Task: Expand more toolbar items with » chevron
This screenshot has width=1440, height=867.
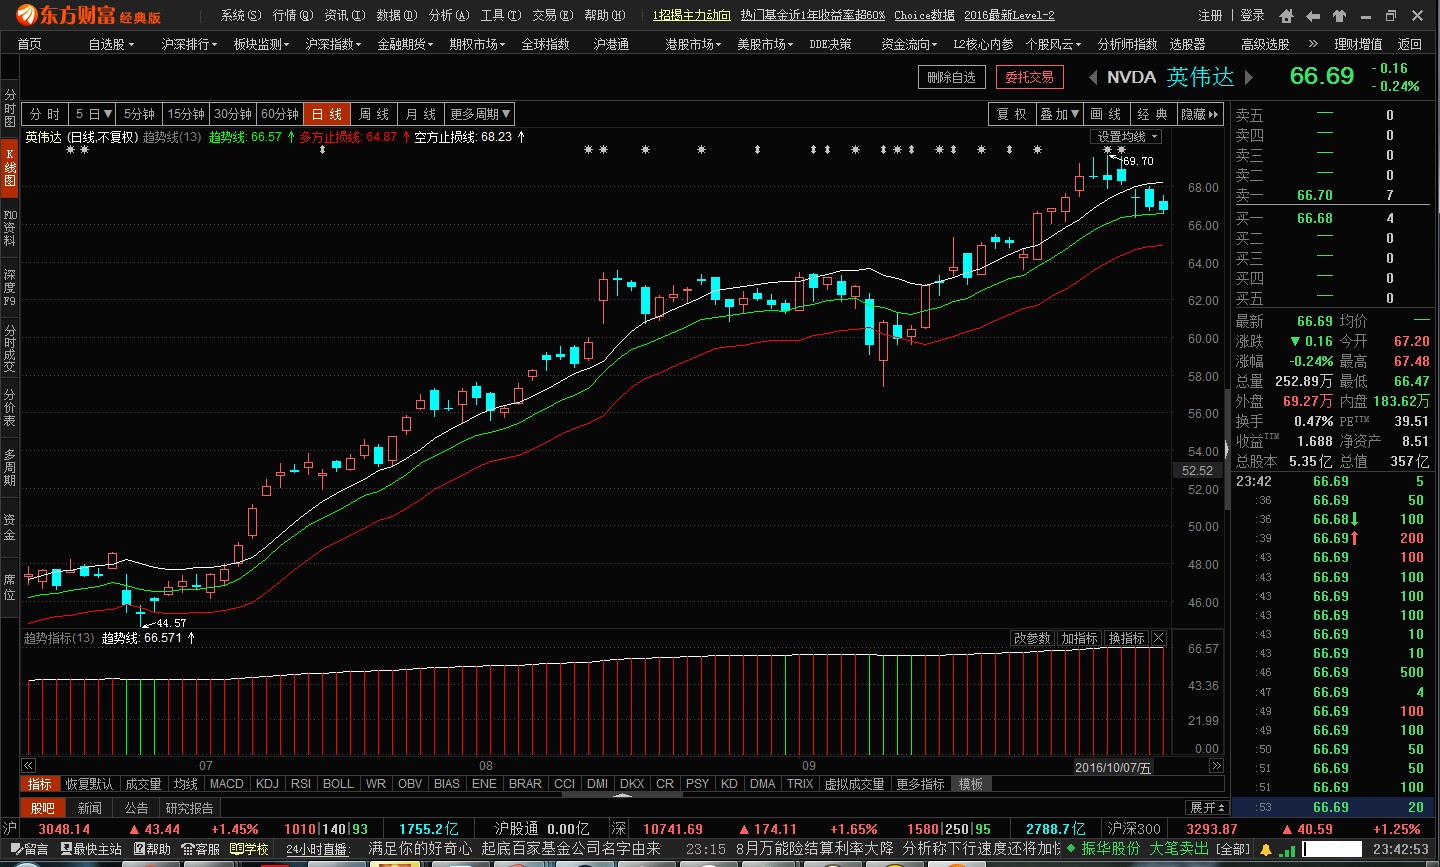Action: pyautogui.click(x=1313, y=44)
